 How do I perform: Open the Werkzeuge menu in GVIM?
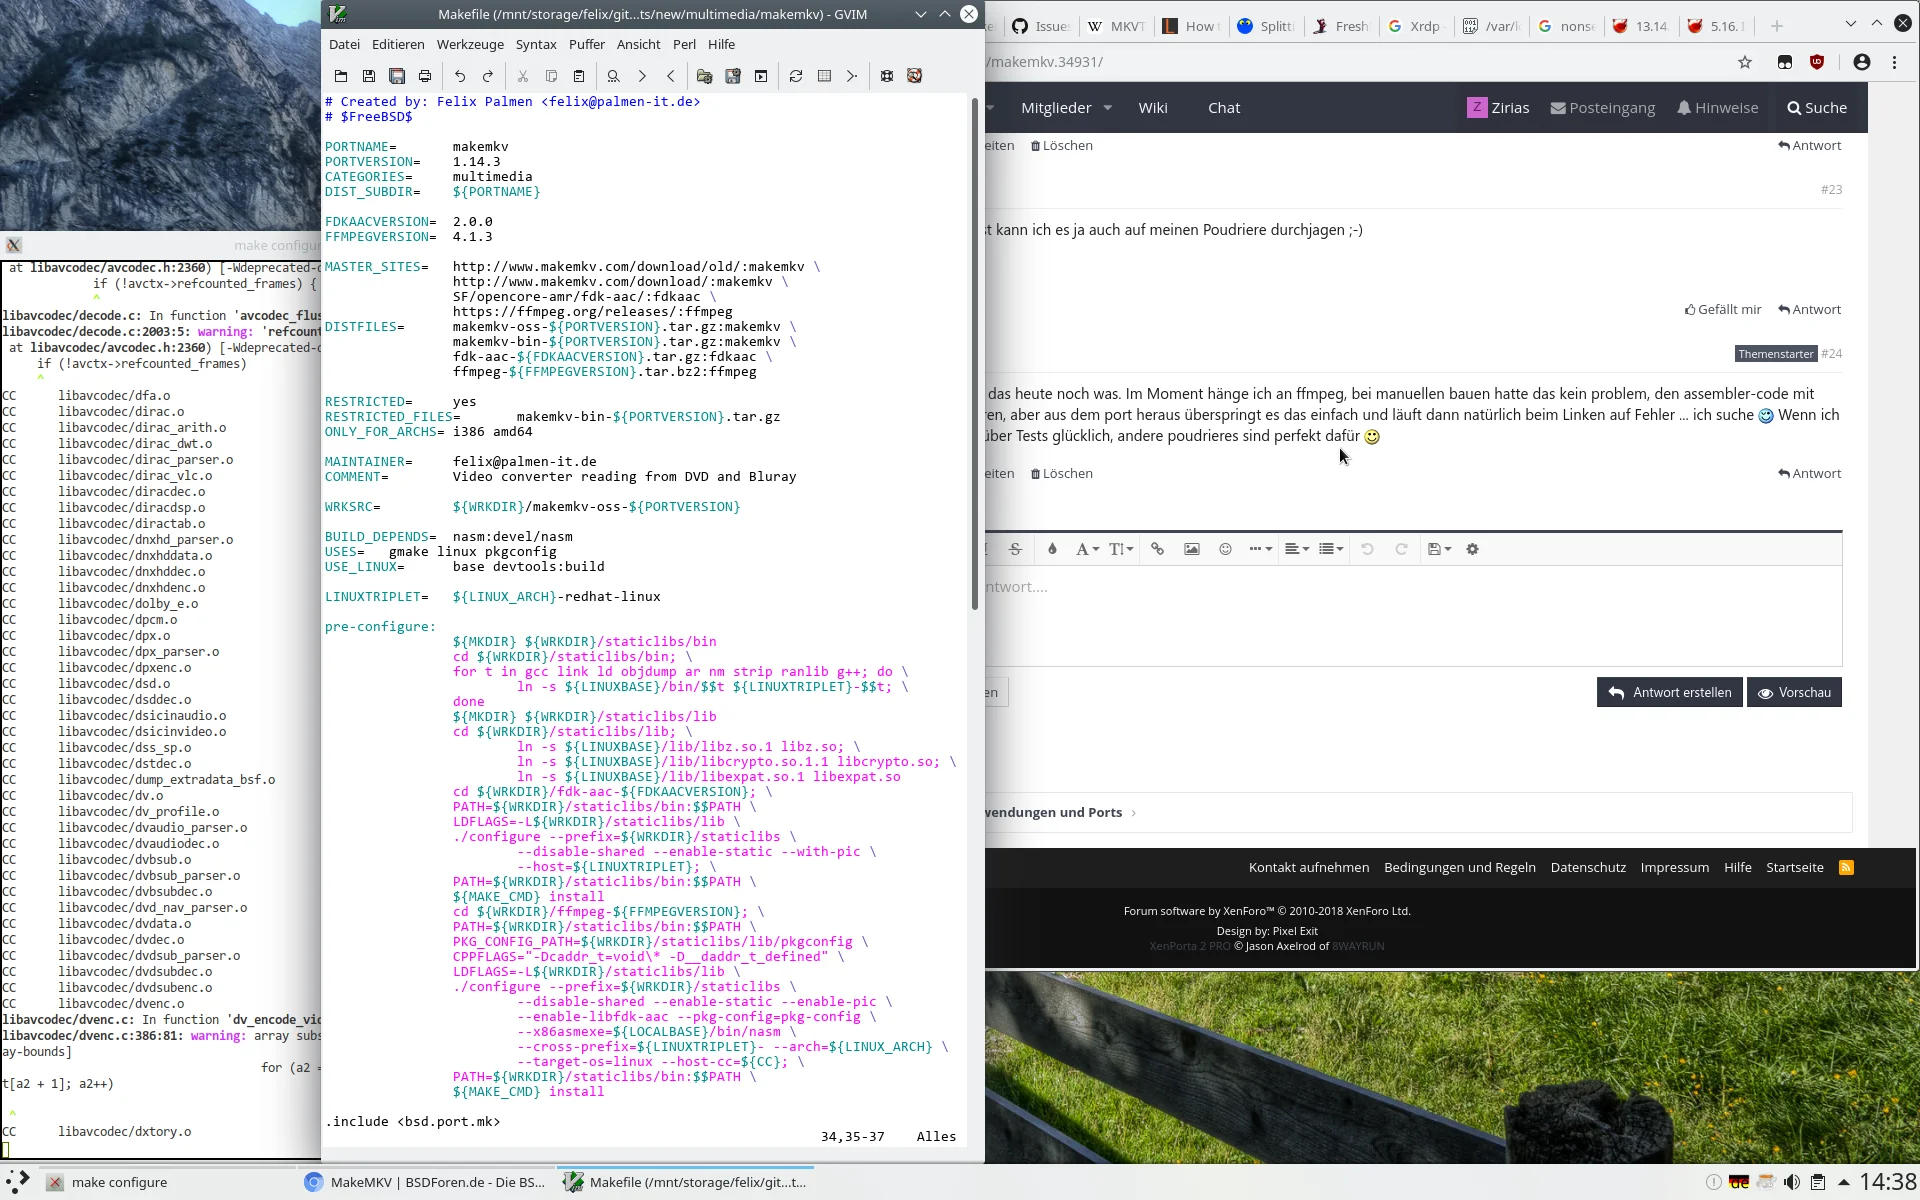pyautogui.click(x=470, y=44)
